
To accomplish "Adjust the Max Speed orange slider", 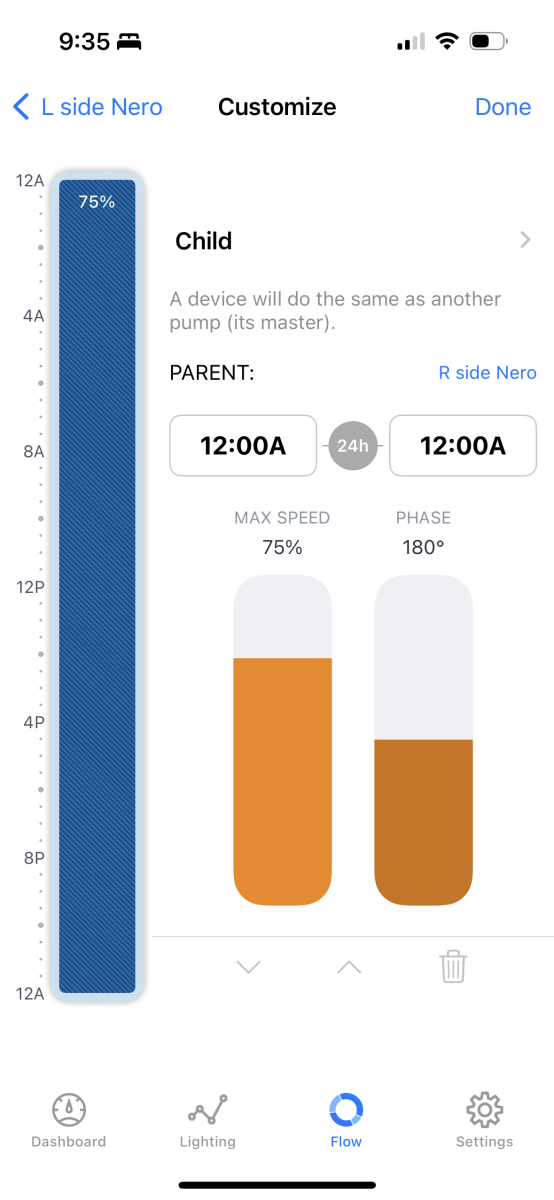I will [282, 740].
